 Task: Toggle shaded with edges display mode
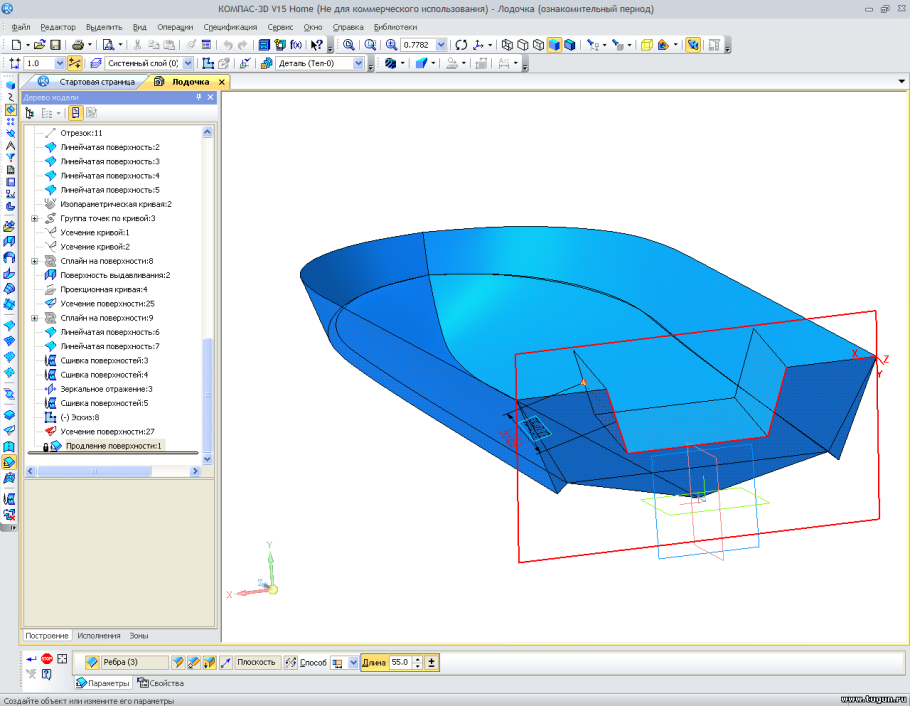coord(570,45)
